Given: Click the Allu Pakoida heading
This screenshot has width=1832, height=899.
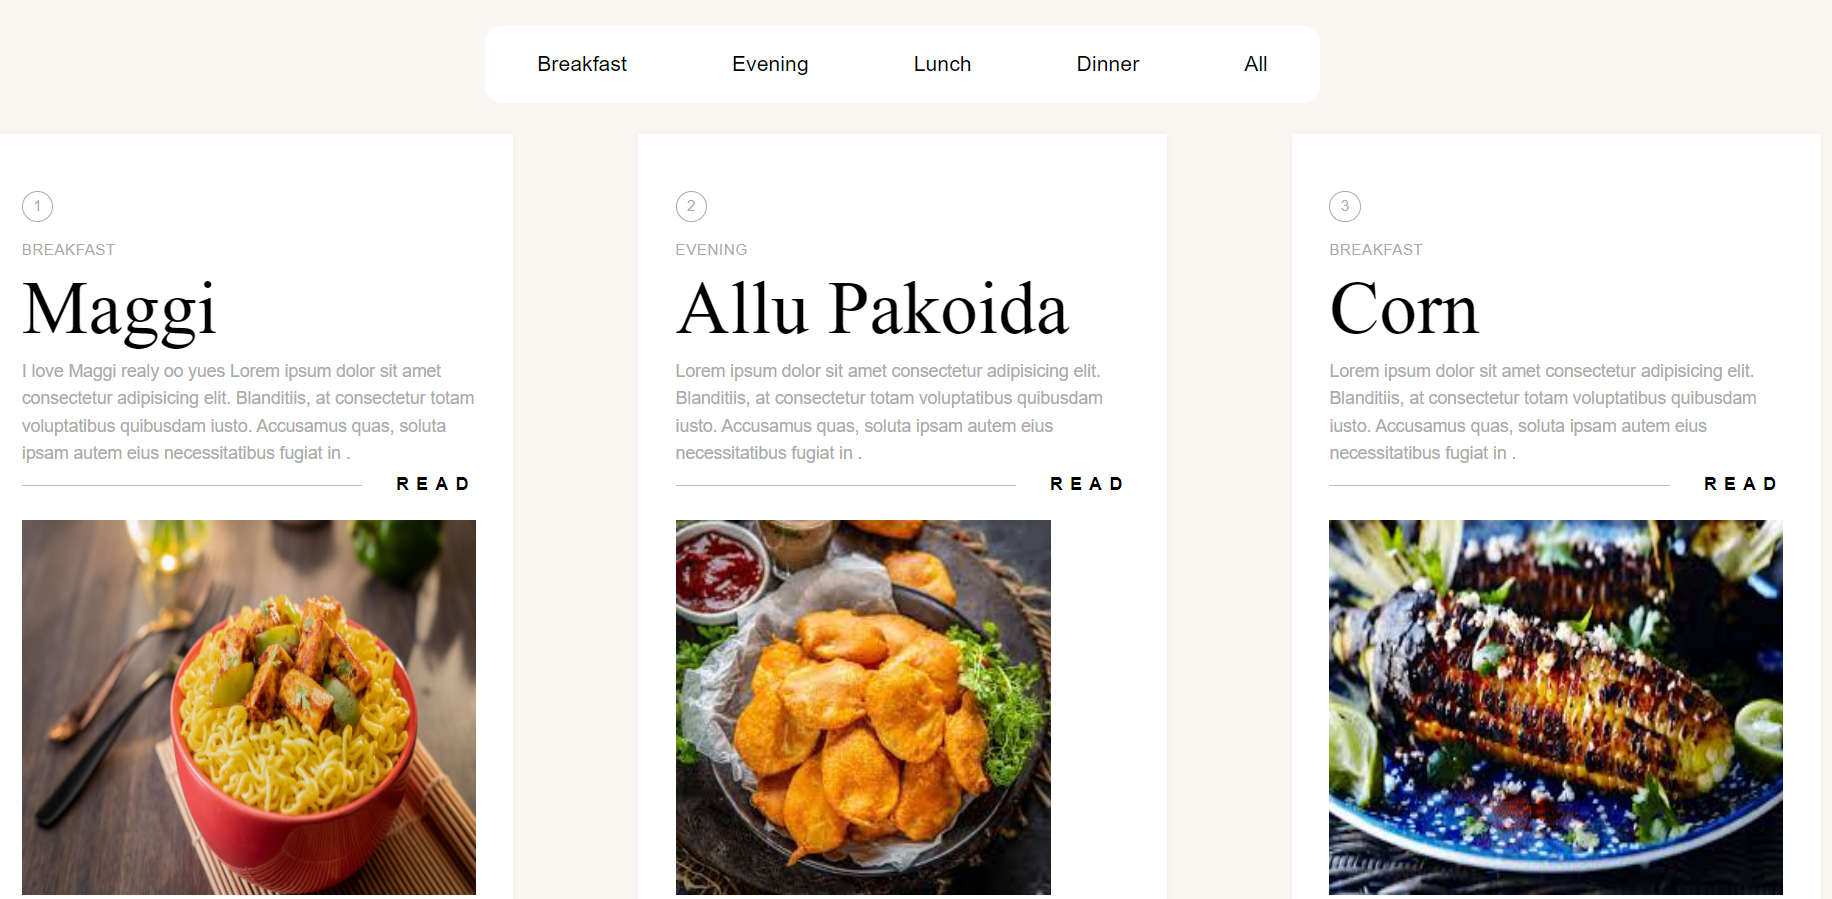Looking at the screenshot, I should click(x=872, y=309).
